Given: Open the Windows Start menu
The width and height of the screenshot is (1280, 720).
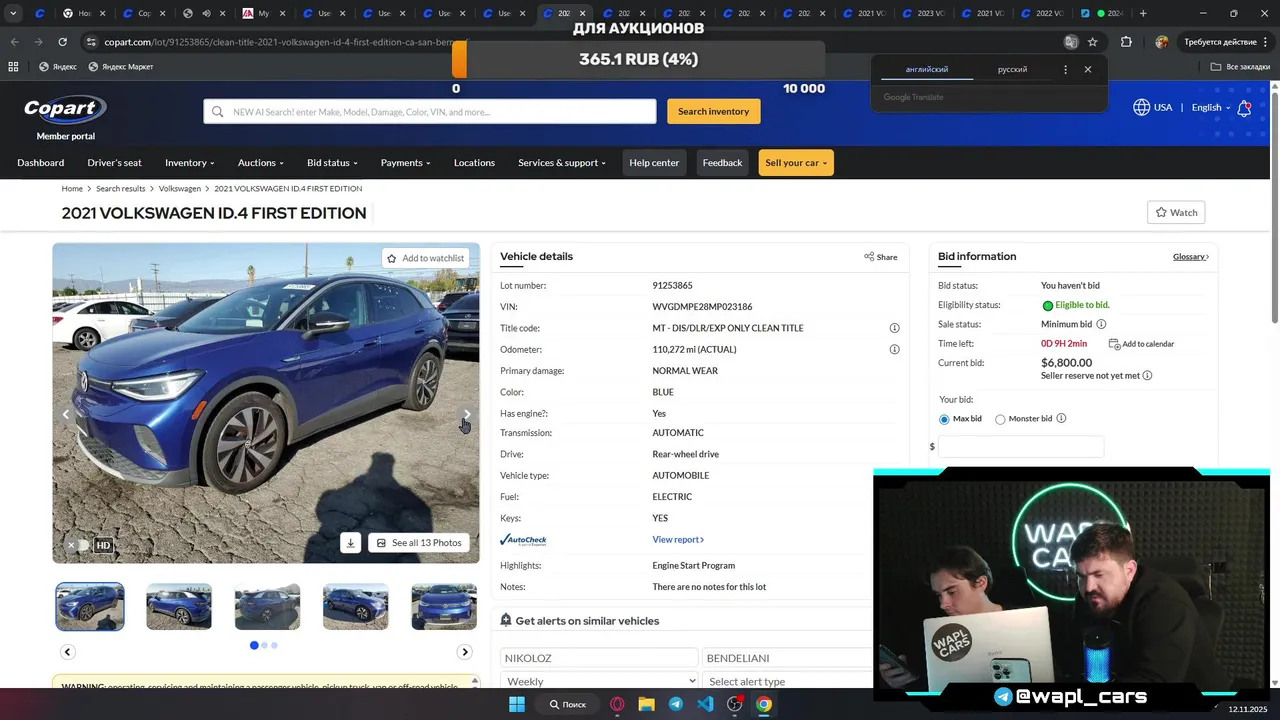Looking at the screenshot, I should 517,704.
